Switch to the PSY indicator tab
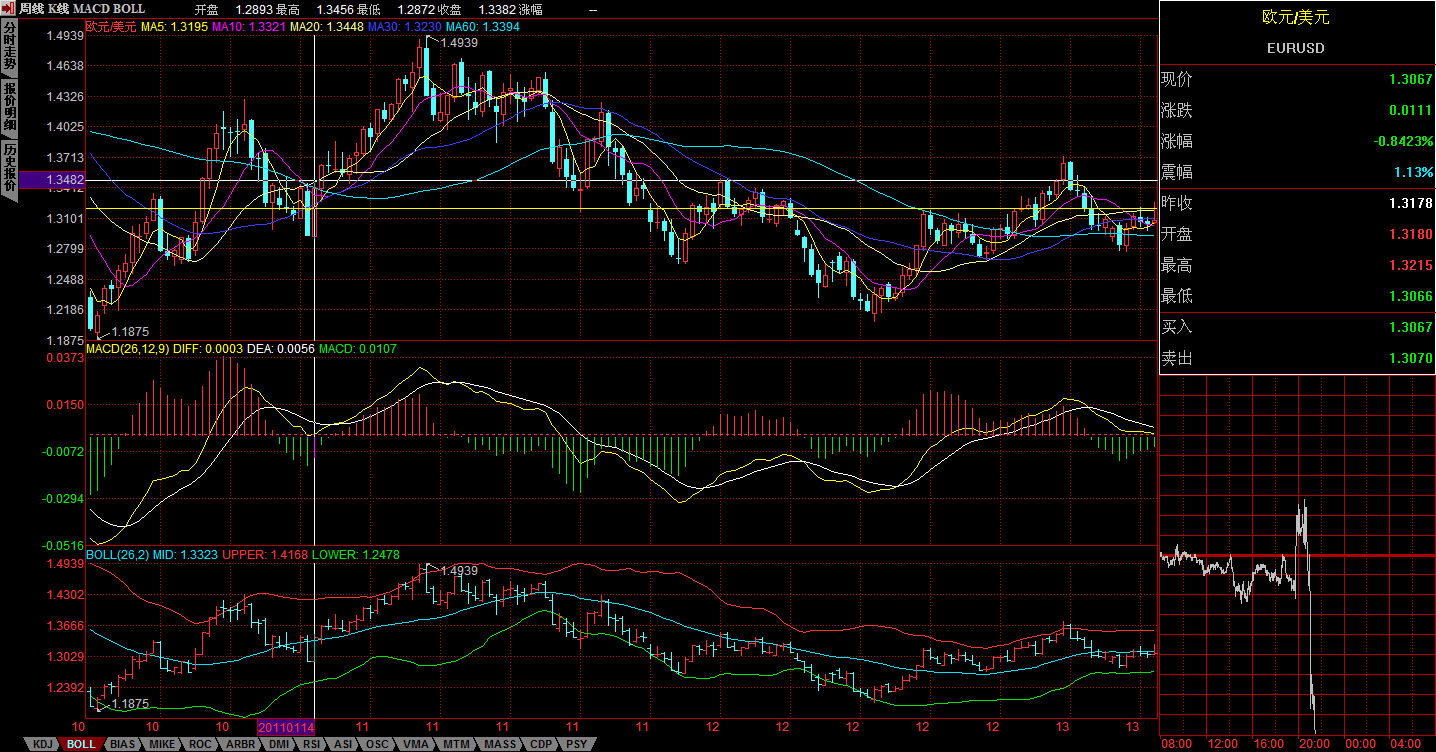 pos(577,744)
